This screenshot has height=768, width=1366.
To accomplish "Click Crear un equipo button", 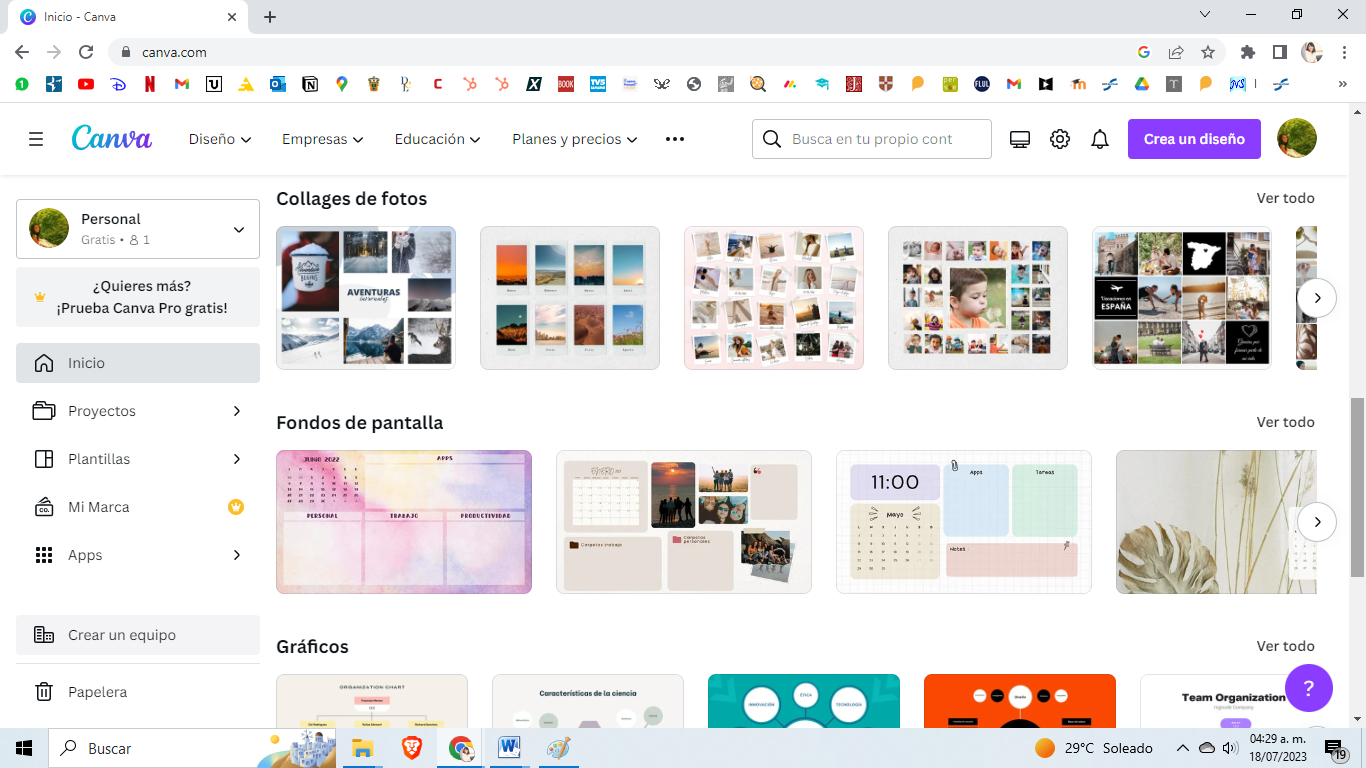I will point(138,635).
